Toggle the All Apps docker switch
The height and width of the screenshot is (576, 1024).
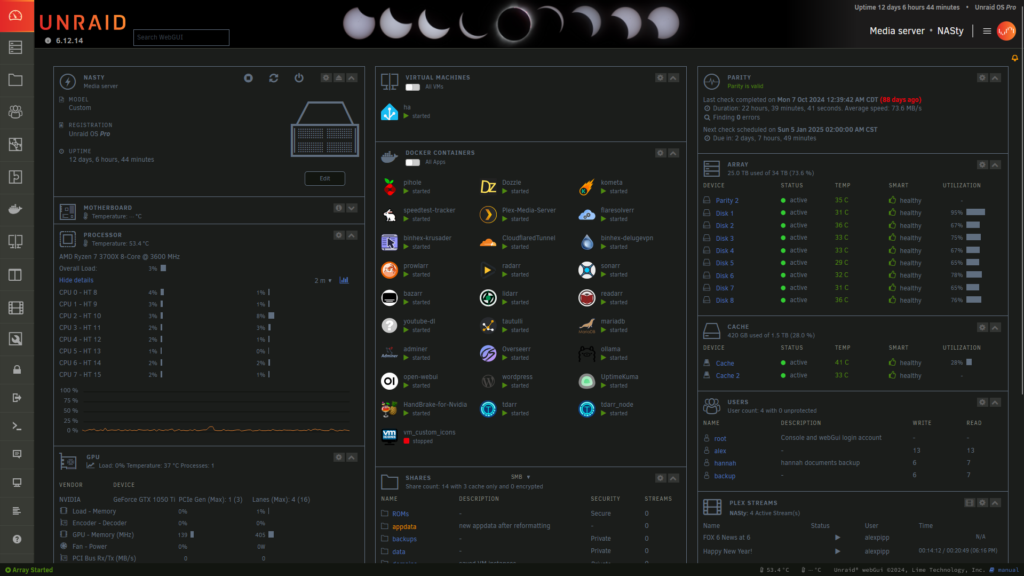pyautogui.click(x=412, y=162)
